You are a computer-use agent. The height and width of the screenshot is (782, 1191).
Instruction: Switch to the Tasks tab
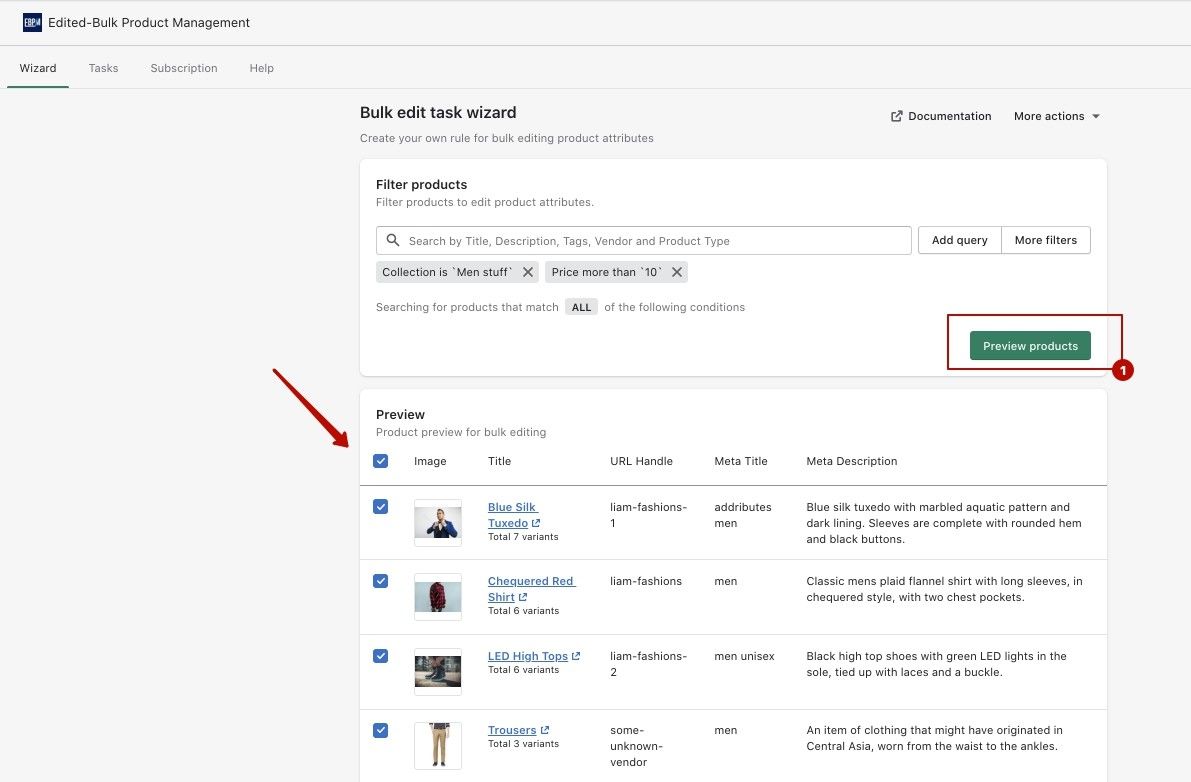(103, 68)
